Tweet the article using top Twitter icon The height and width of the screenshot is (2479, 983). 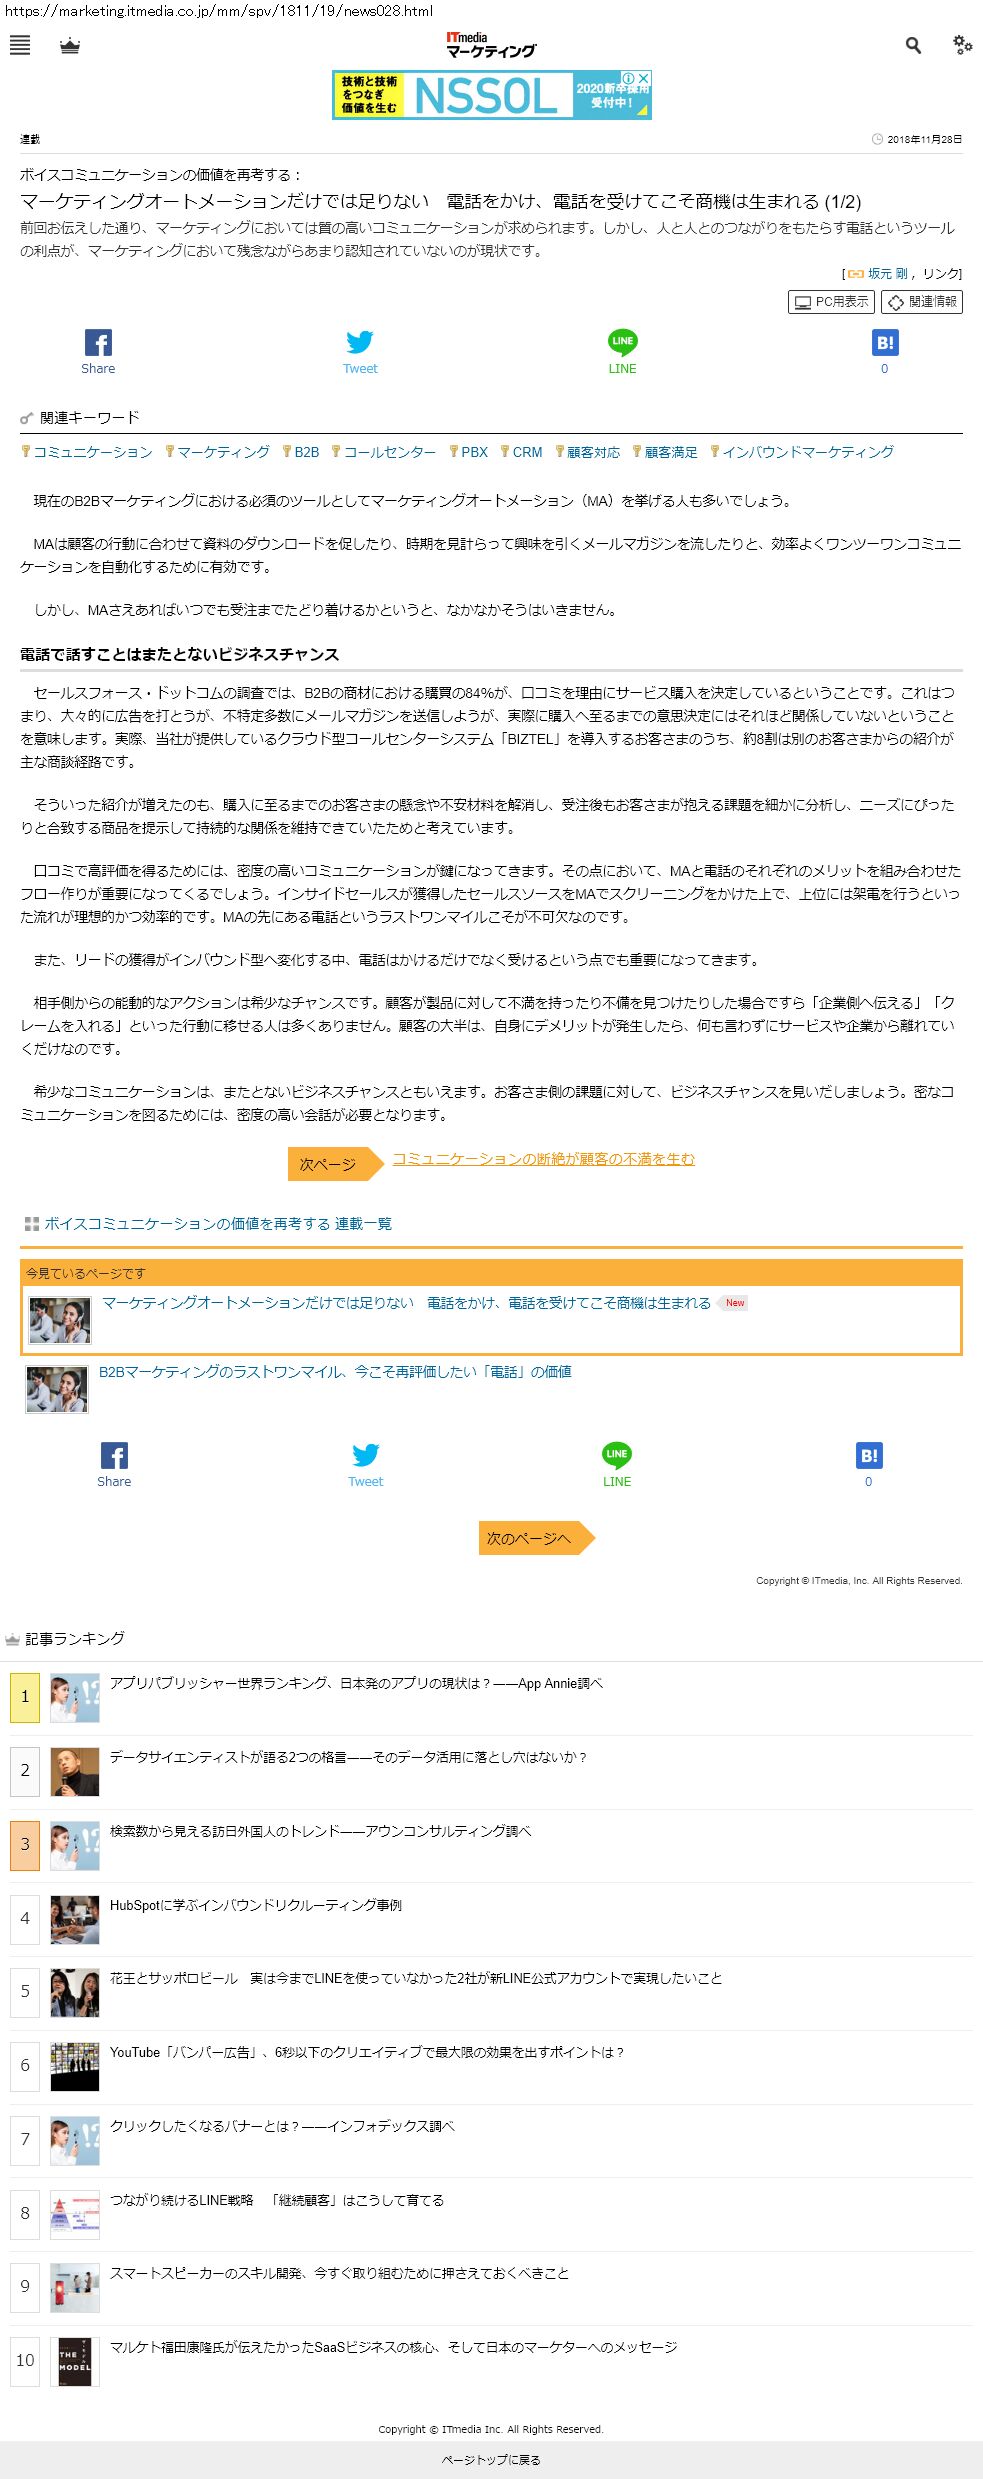[x=360, y=352]
